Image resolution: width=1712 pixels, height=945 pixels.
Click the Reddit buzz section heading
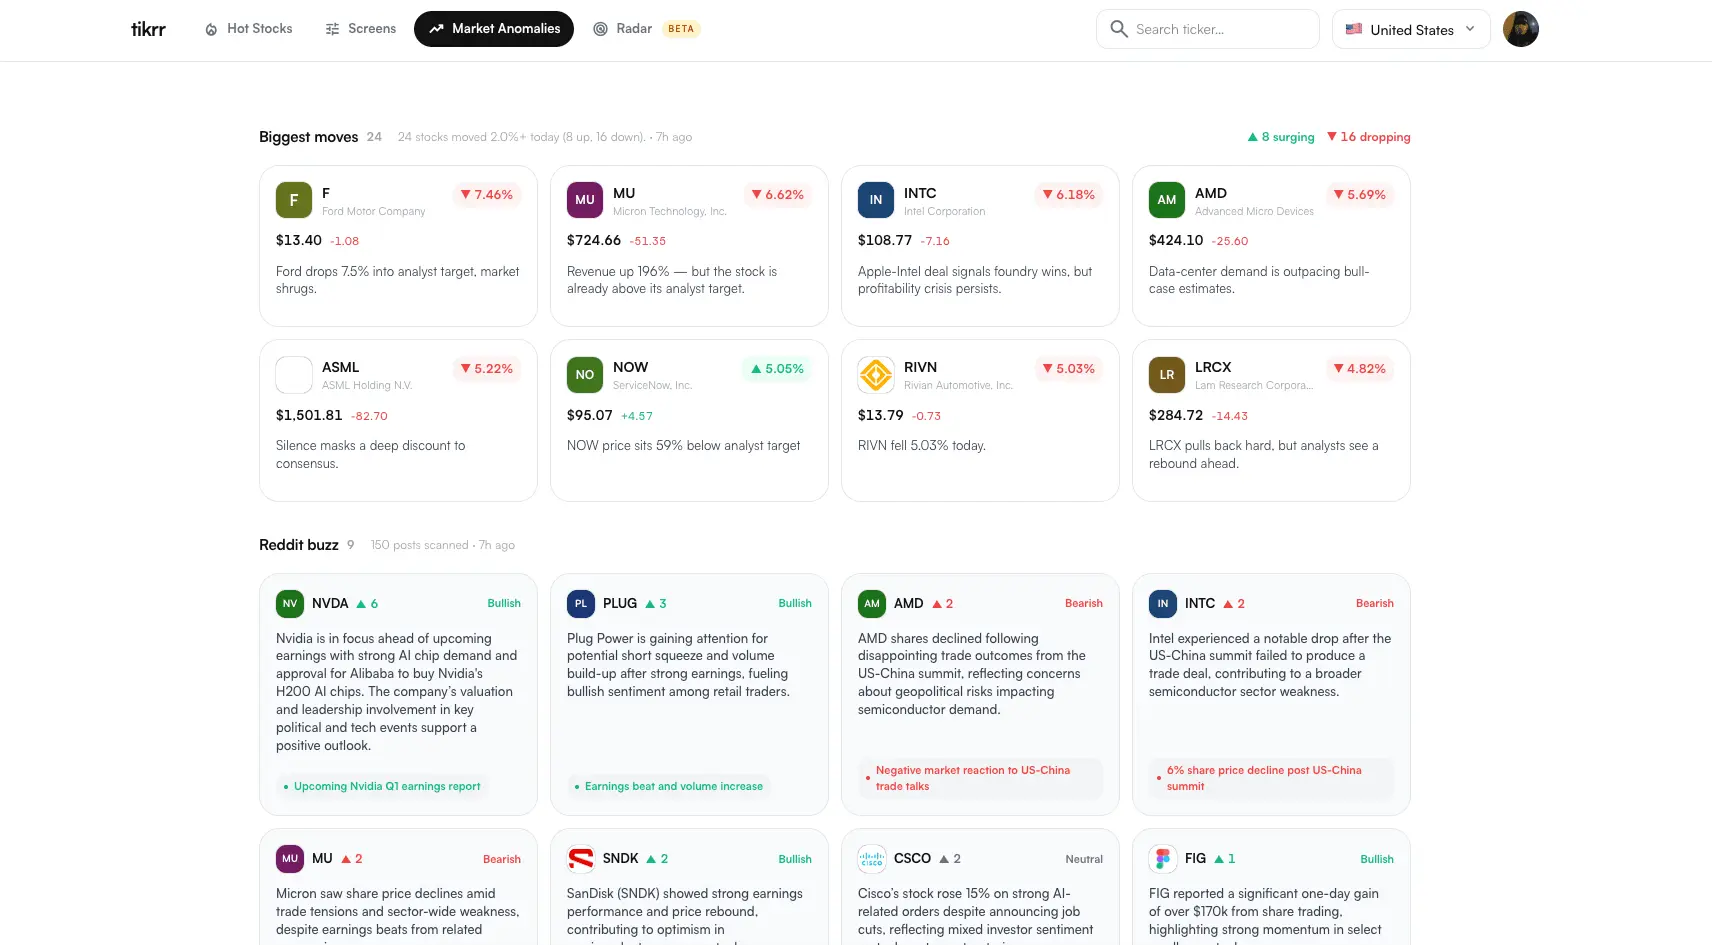click(299, 545)
